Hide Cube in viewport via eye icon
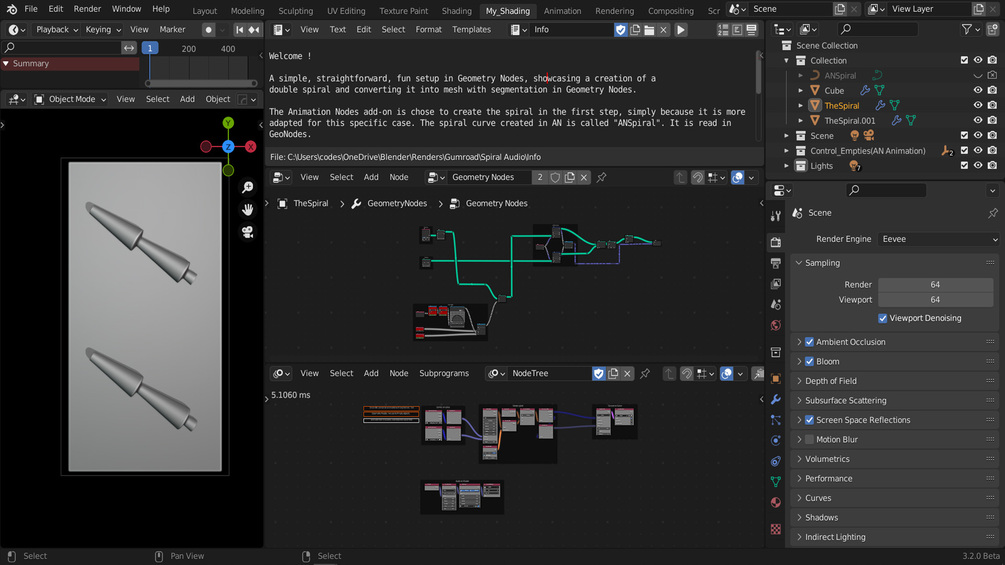The height and width of the screenshot is (565, 1005). pyautogui.click(x=978, y=90)
